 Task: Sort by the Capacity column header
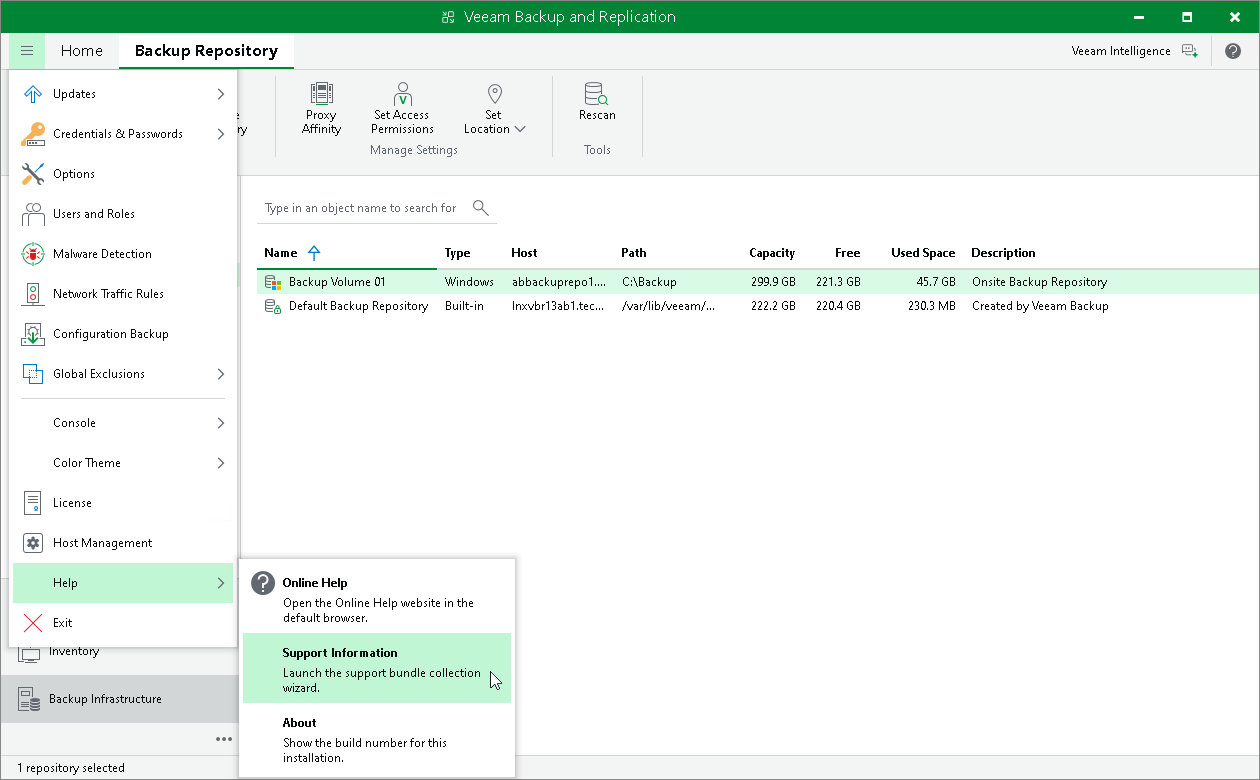[772, 253]
